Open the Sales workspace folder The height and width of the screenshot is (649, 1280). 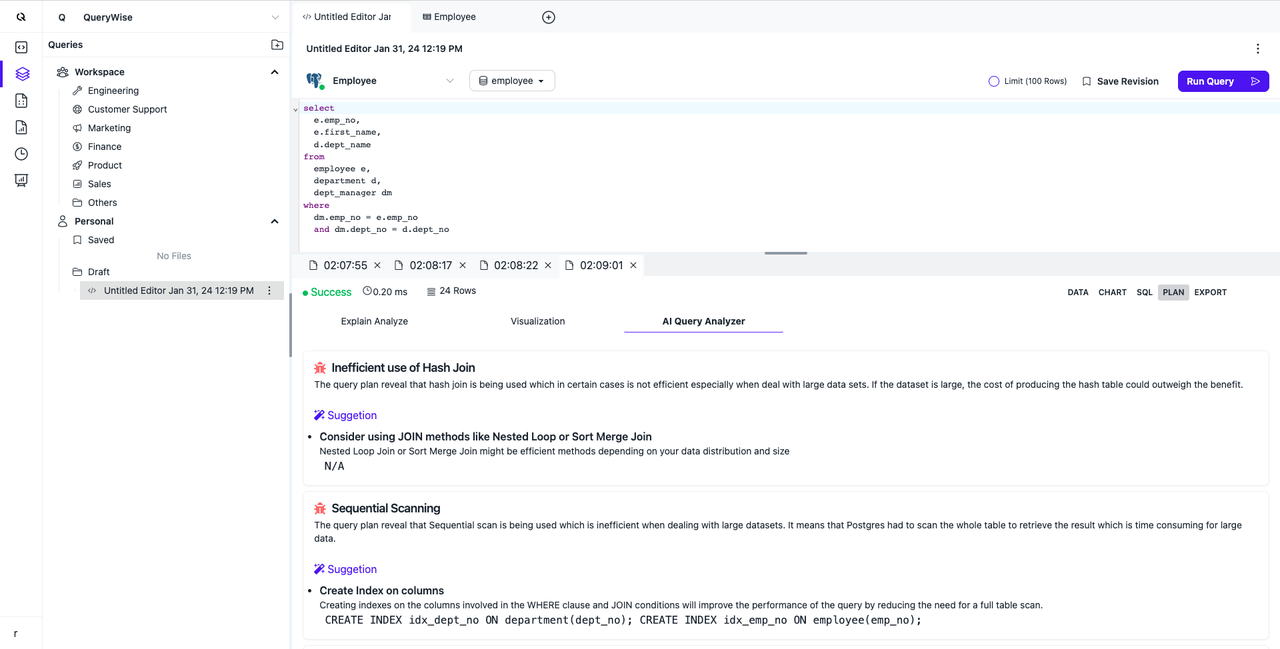(x=99, y=184)
